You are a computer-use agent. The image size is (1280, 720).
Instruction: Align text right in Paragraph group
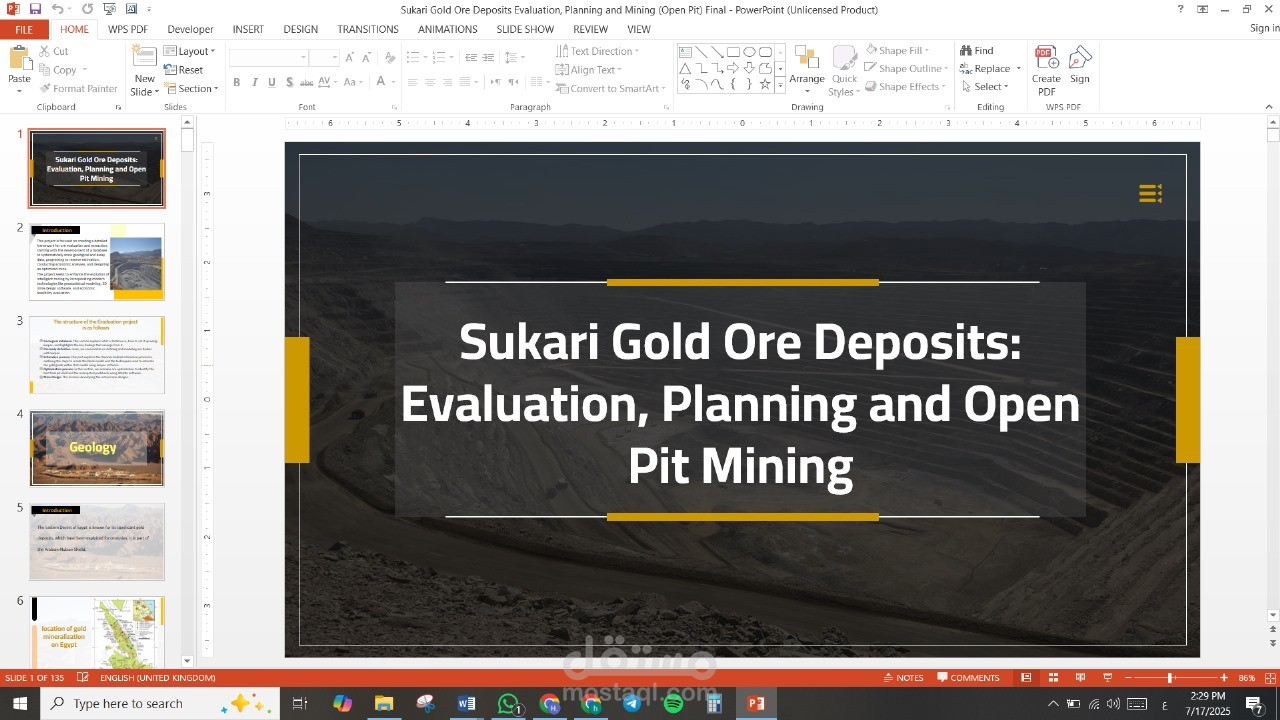tap(447, 83)
